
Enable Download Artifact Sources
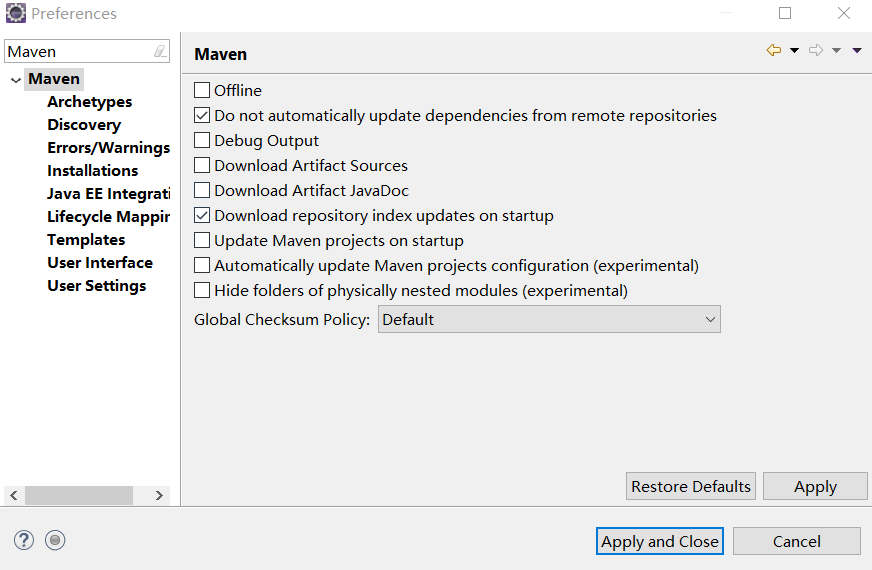pos(202,166)
